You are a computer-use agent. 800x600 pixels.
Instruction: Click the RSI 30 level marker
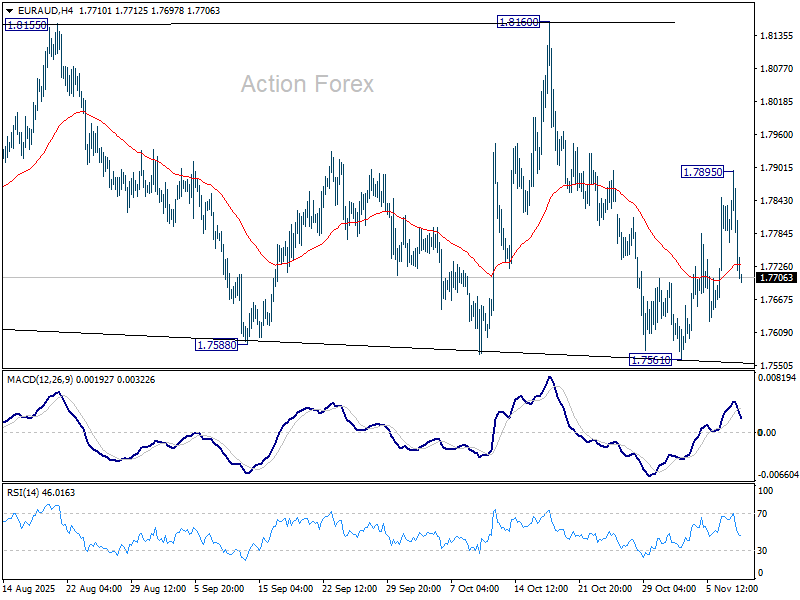(x=762, y=550)
